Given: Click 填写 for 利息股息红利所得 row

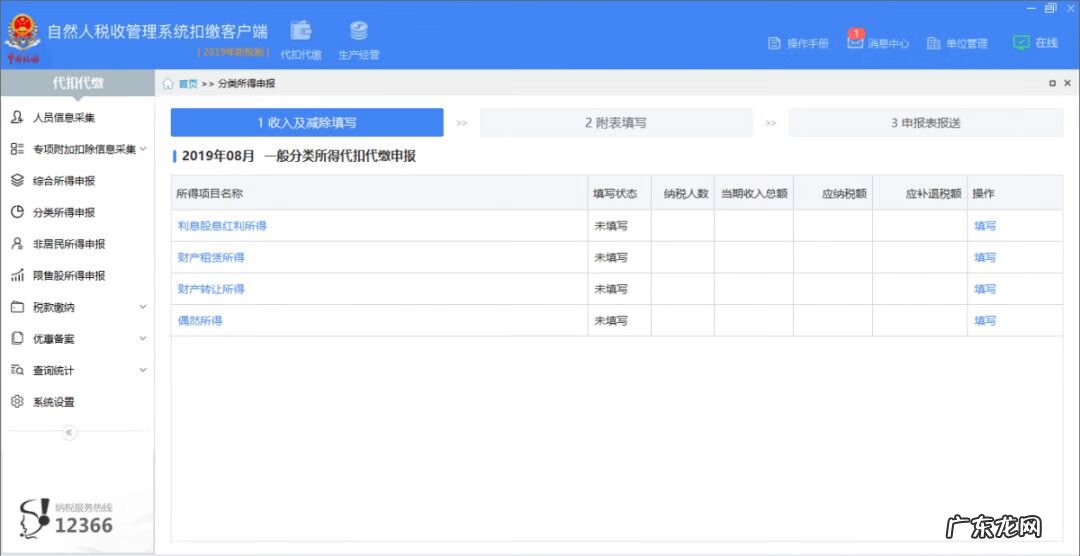Looking at the screenshot, I should [x=985, y=226].
